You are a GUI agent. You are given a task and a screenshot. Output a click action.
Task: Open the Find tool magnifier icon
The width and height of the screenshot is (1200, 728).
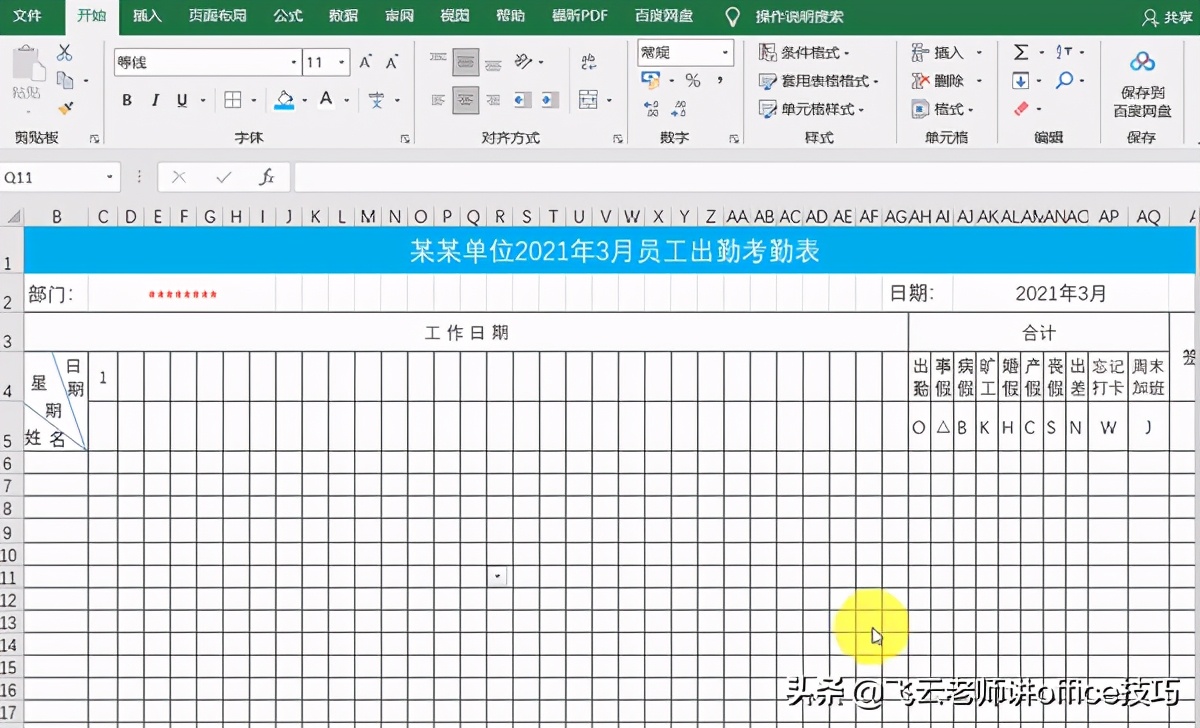click(1064, 78)
